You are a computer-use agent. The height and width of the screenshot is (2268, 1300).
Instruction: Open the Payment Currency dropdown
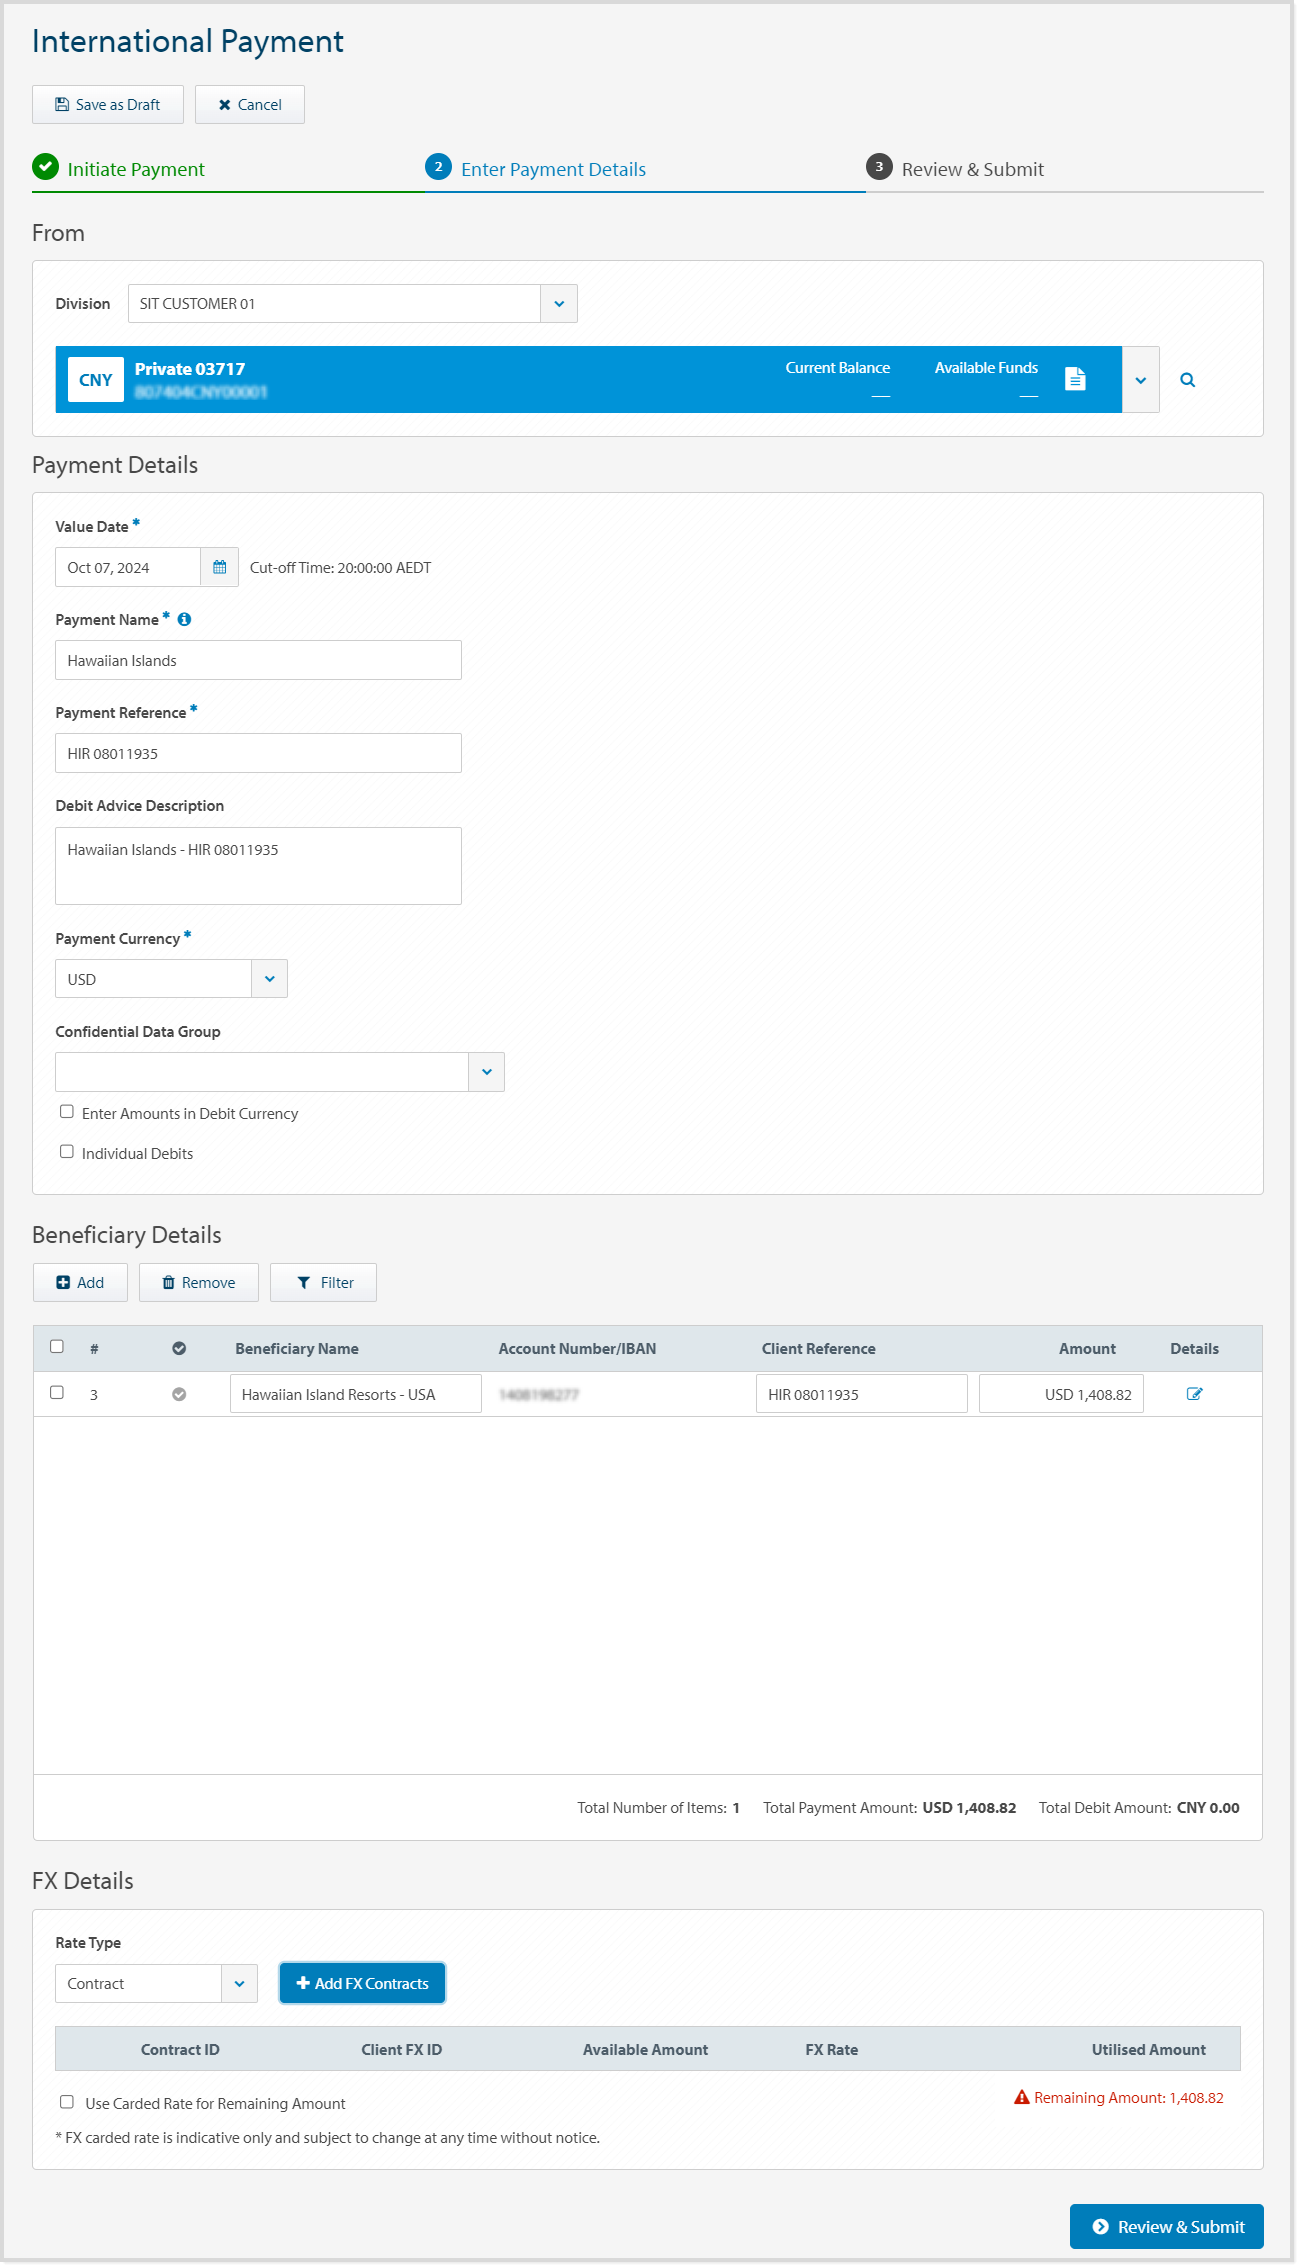coord(269,979)
